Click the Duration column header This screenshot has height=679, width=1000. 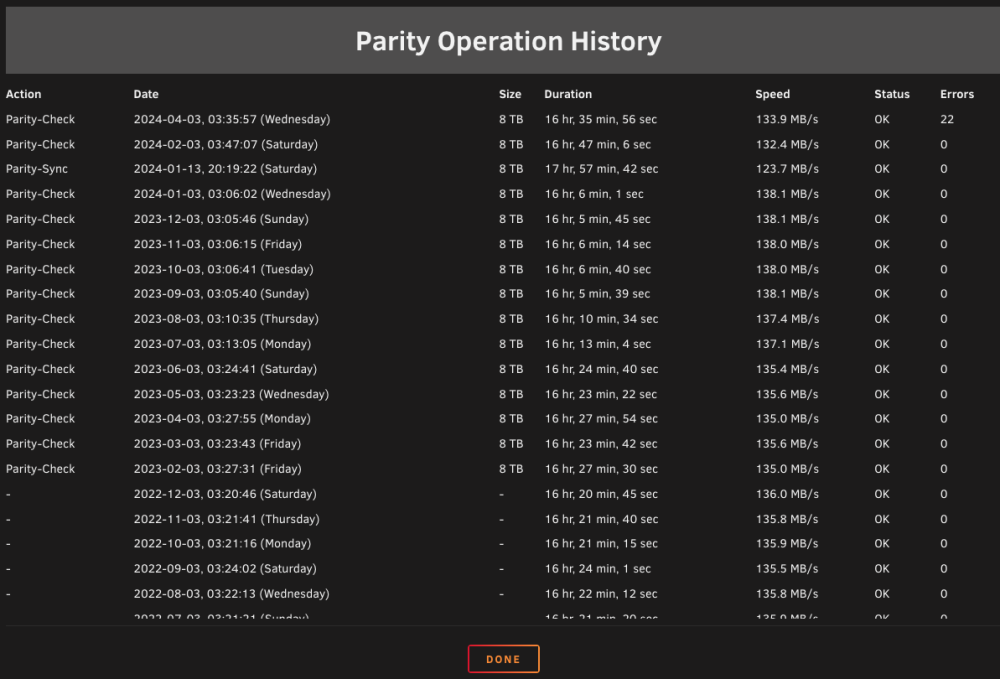click(x=568, y=94)
